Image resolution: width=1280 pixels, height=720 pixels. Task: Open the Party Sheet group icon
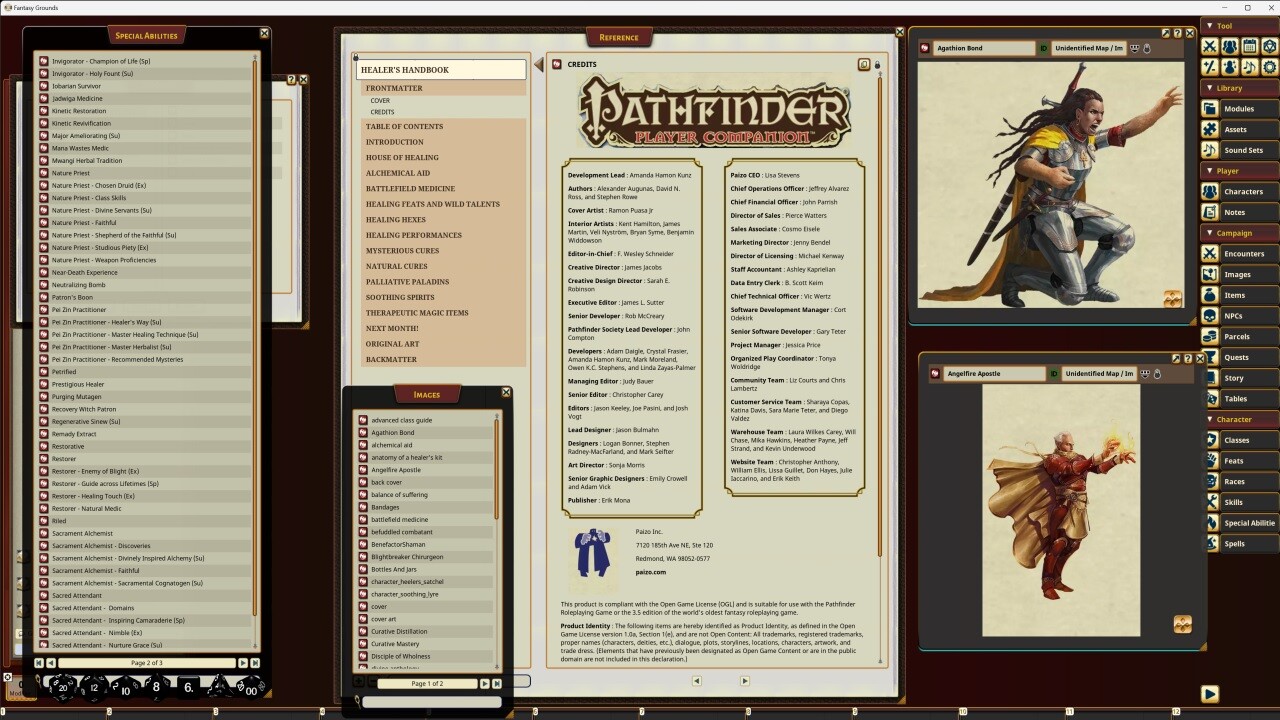[x=1229, y=46]
